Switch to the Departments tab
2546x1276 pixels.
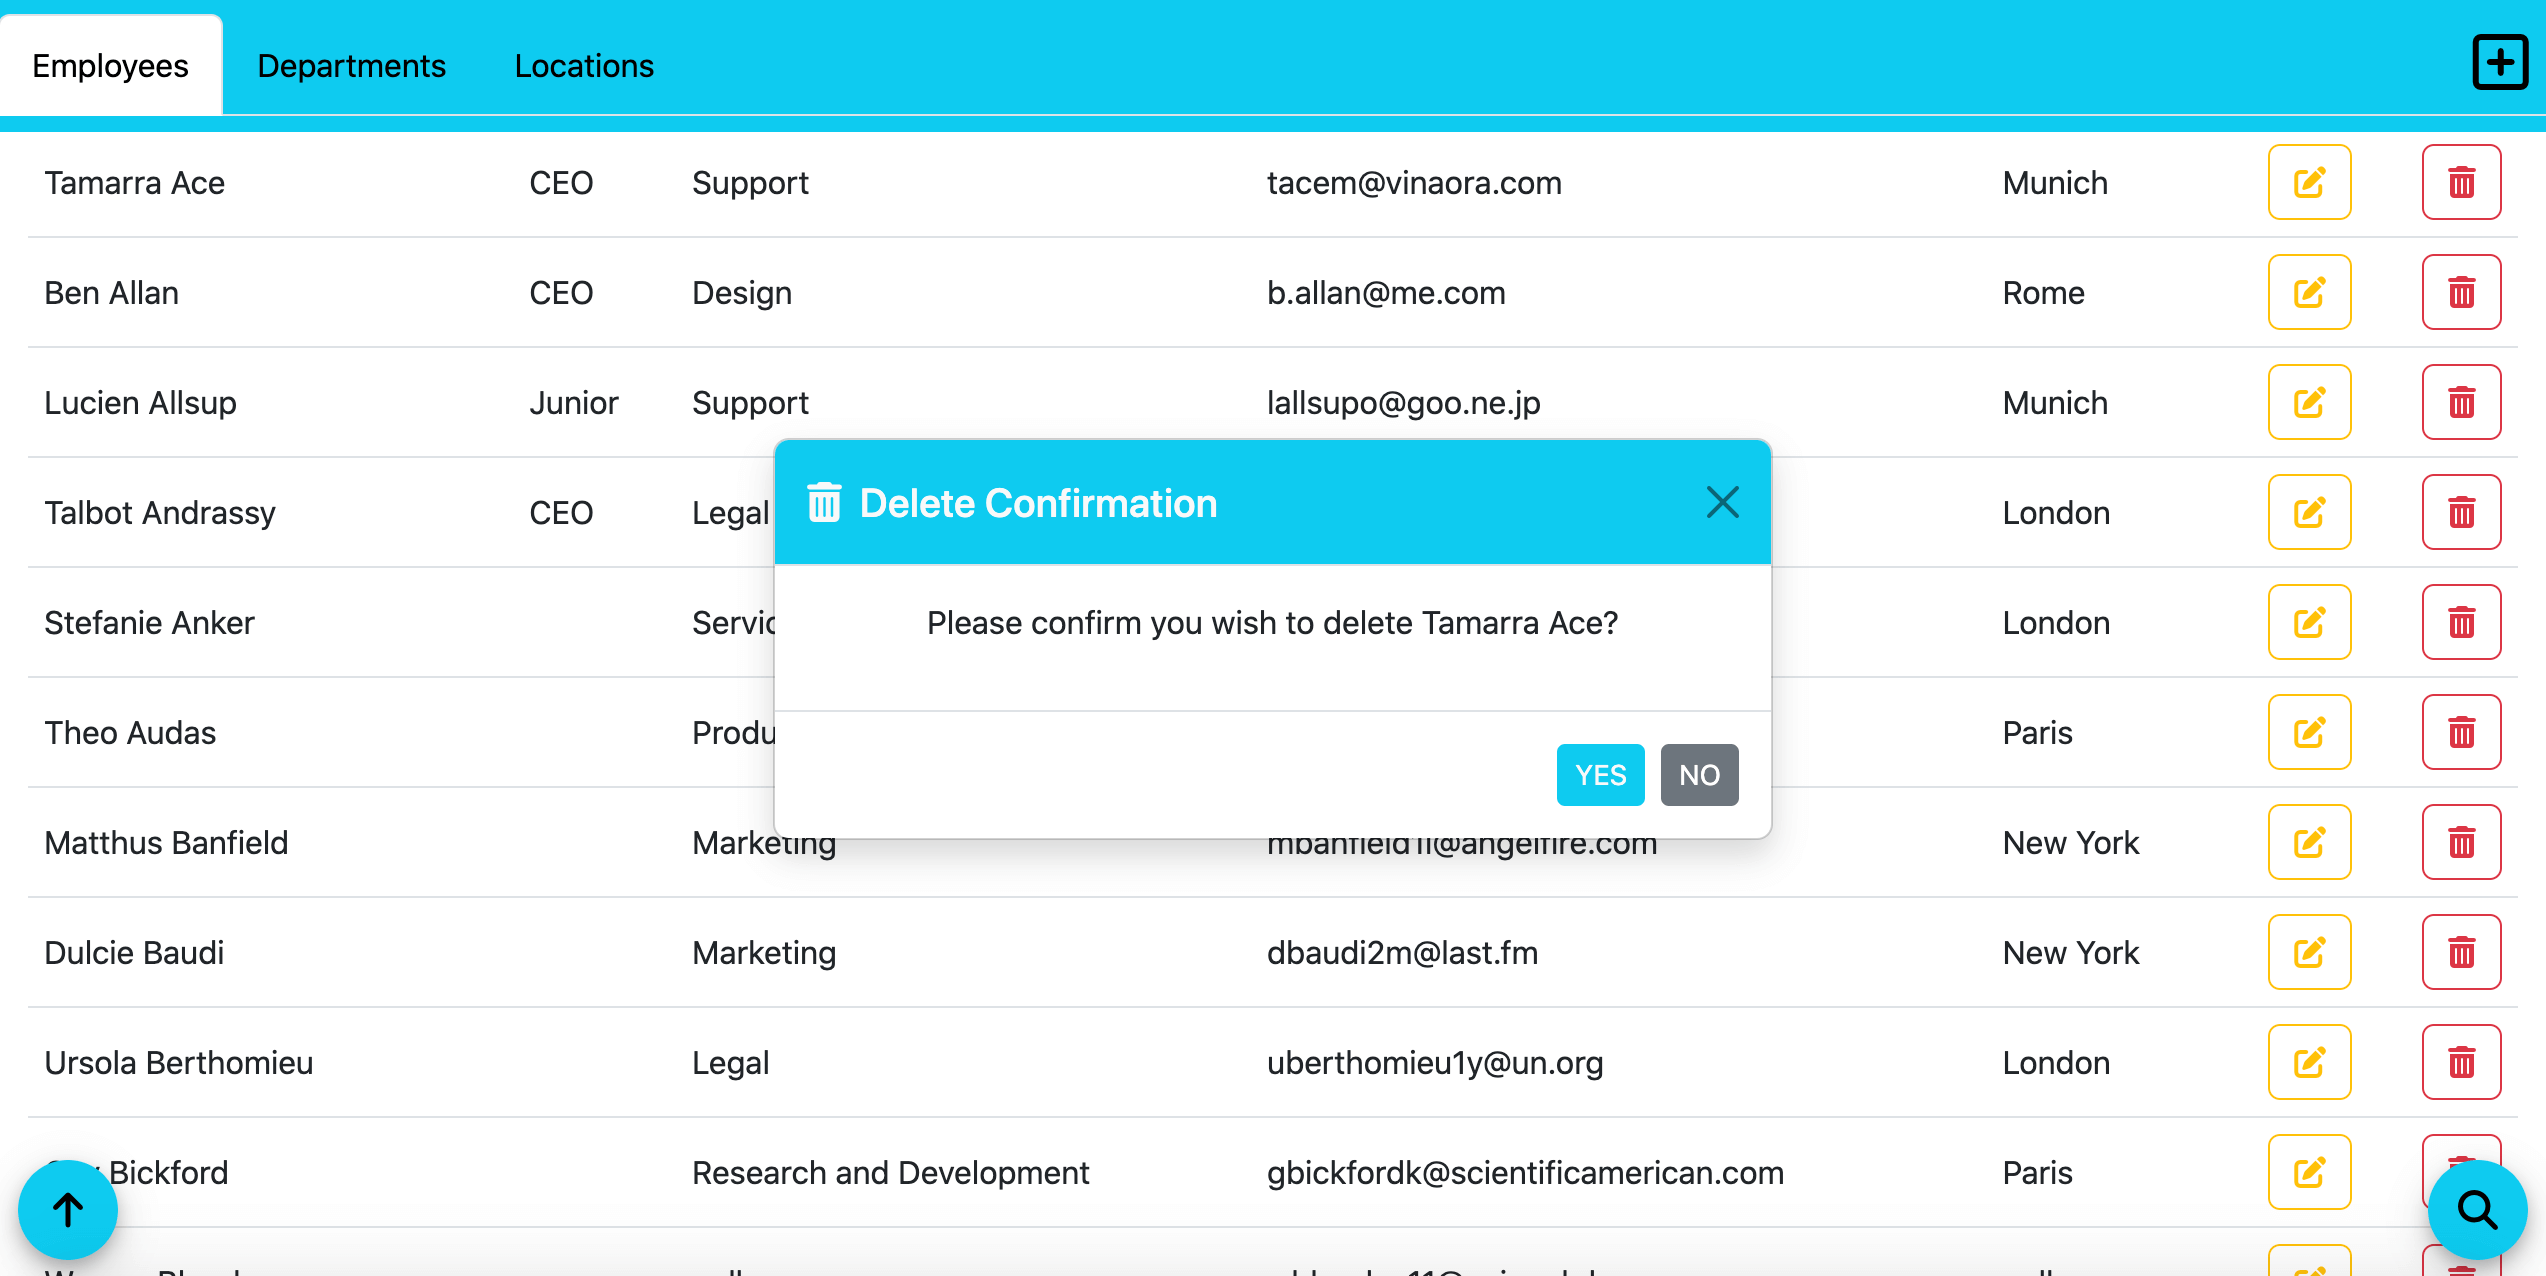click(351, 66)
